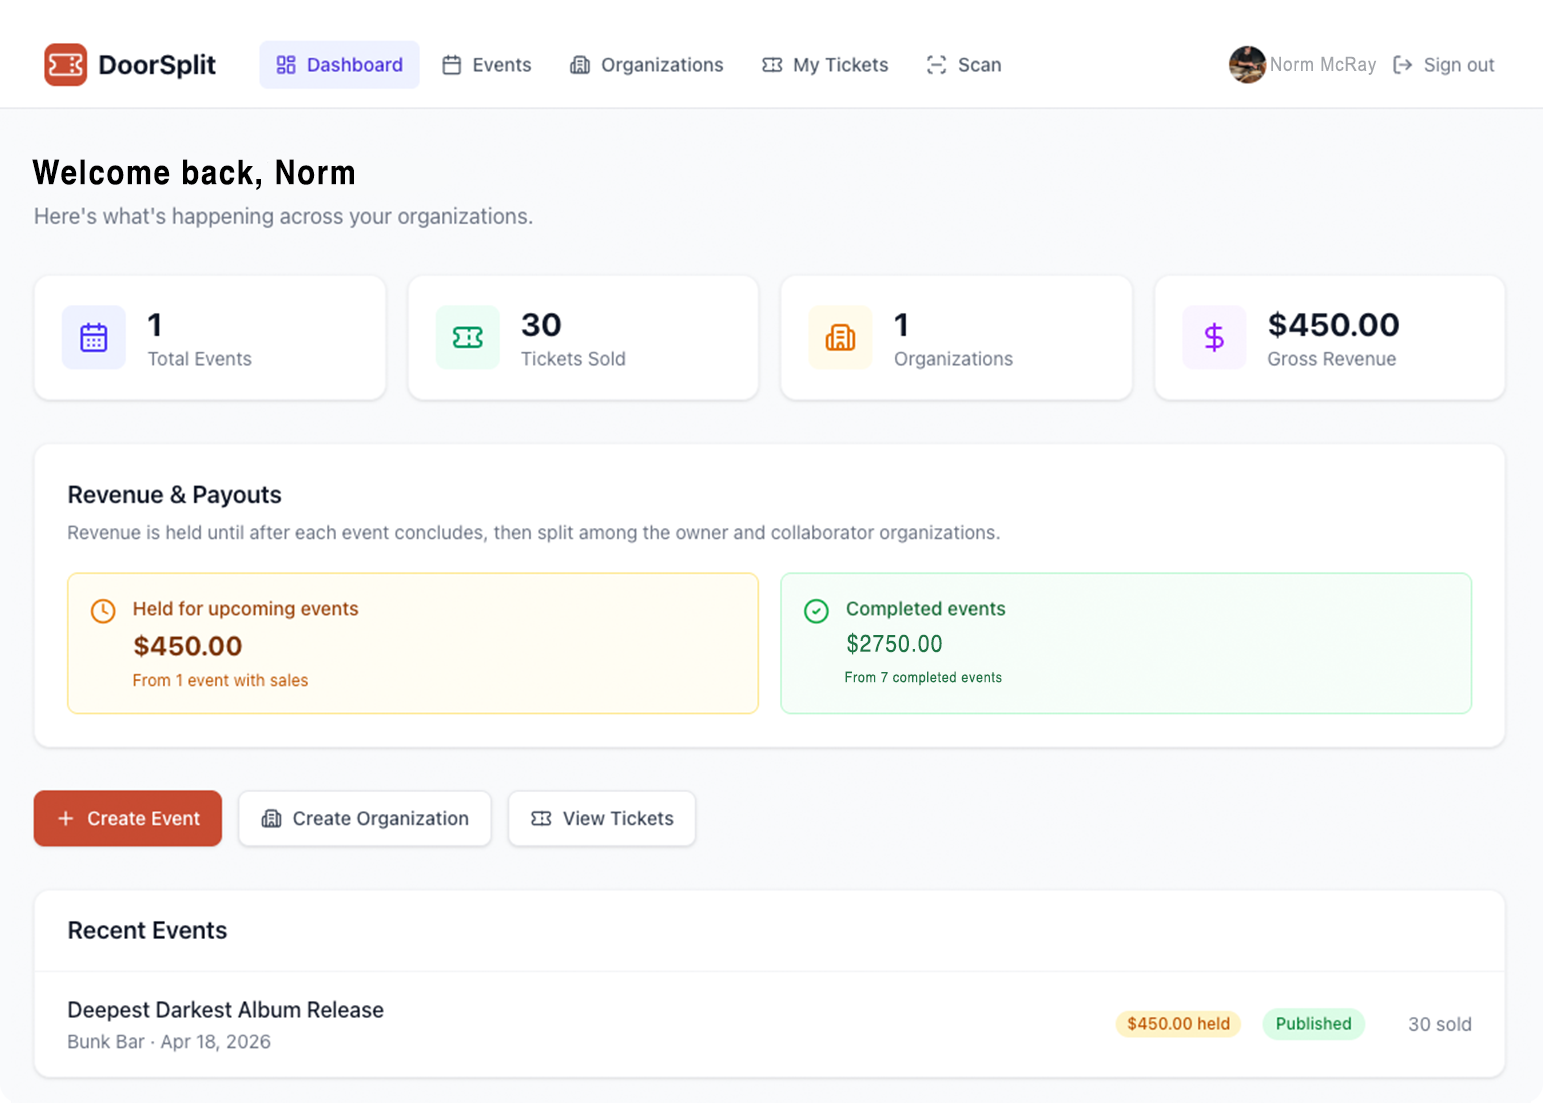Open Norm McRay's profile avatar
The width and height of the screenshot is (1543, 1103).
1247,65
